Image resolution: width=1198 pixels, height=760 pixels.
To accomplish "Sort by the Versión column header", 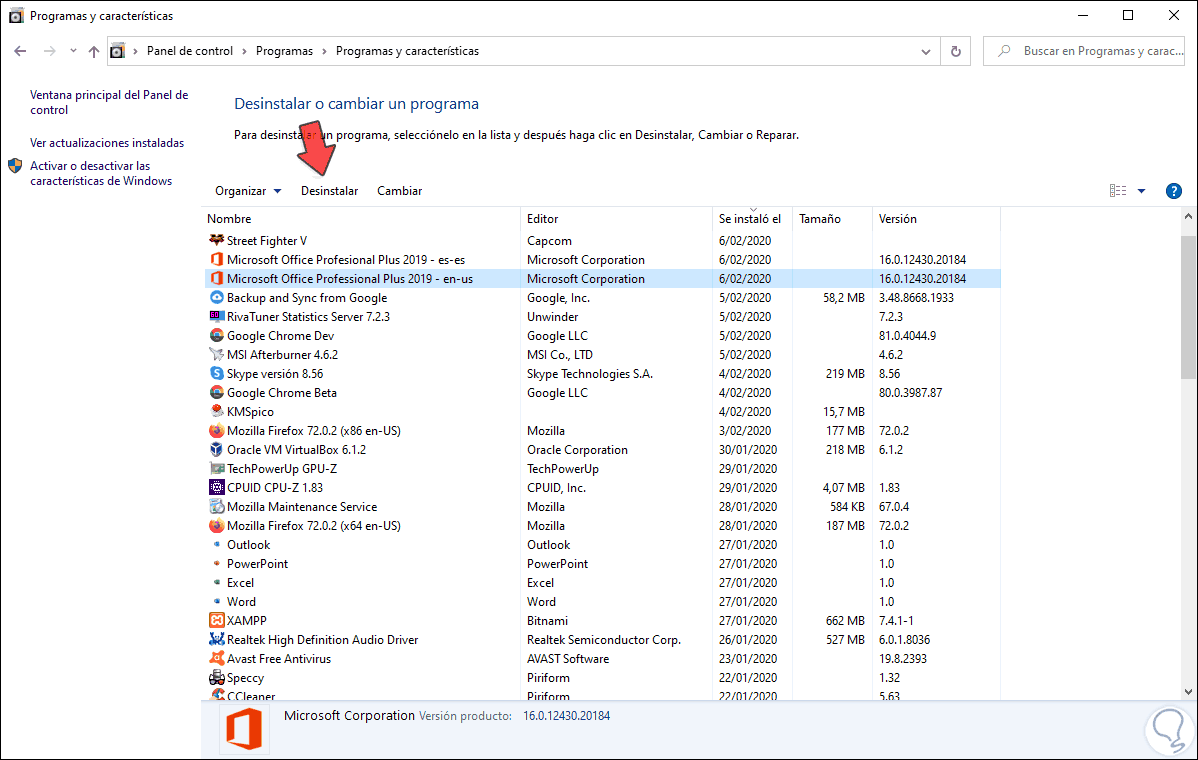I will [x=936, y=218].
